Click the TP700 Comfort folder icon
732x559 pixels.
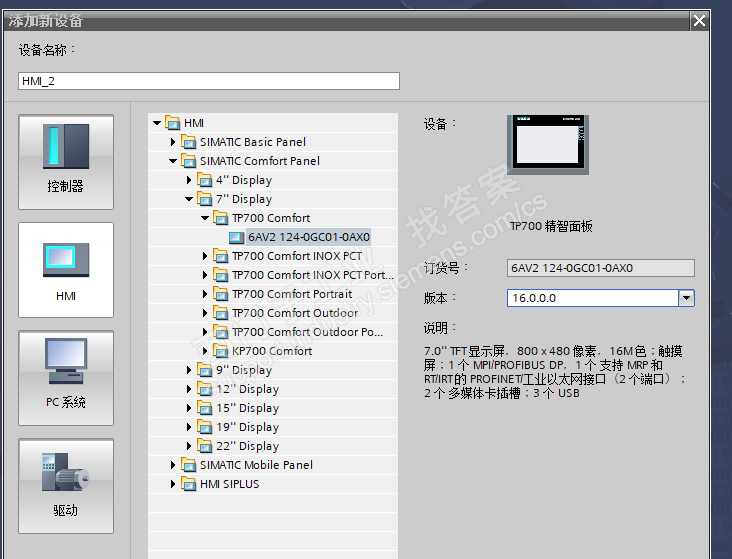[221, 218]
